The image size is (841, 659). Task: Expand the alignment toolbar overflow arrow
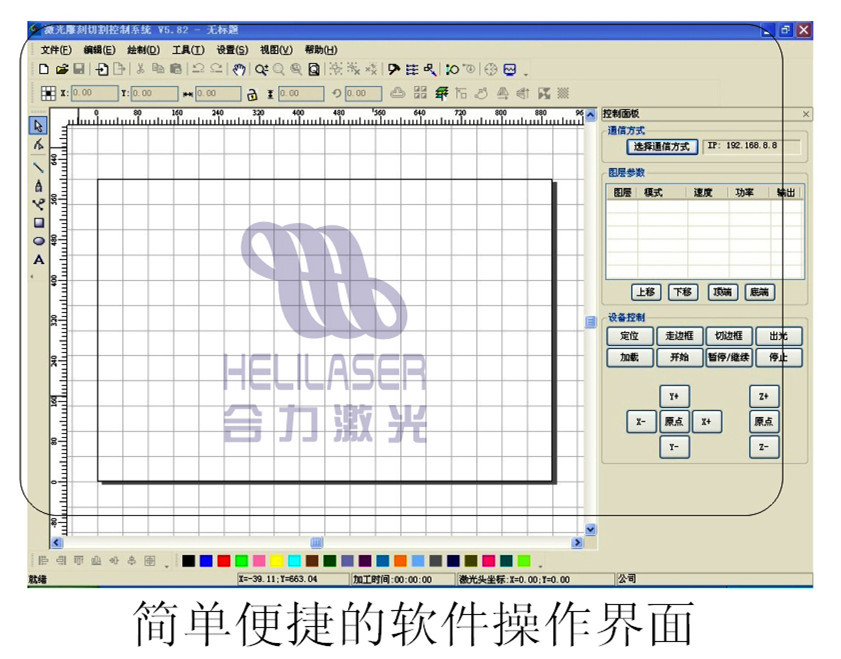167,565
